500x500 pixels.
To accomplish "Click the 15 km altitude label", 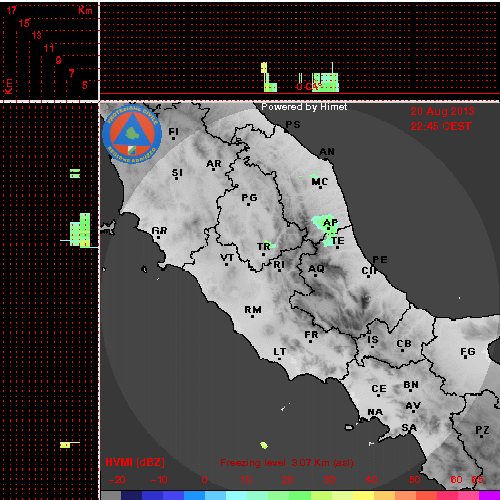I will click(24, 23).
